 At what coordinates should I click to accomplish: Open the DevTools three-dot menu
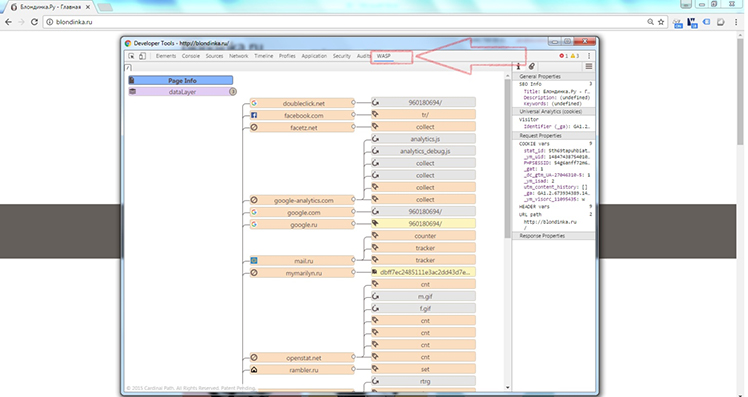point(589,56)
